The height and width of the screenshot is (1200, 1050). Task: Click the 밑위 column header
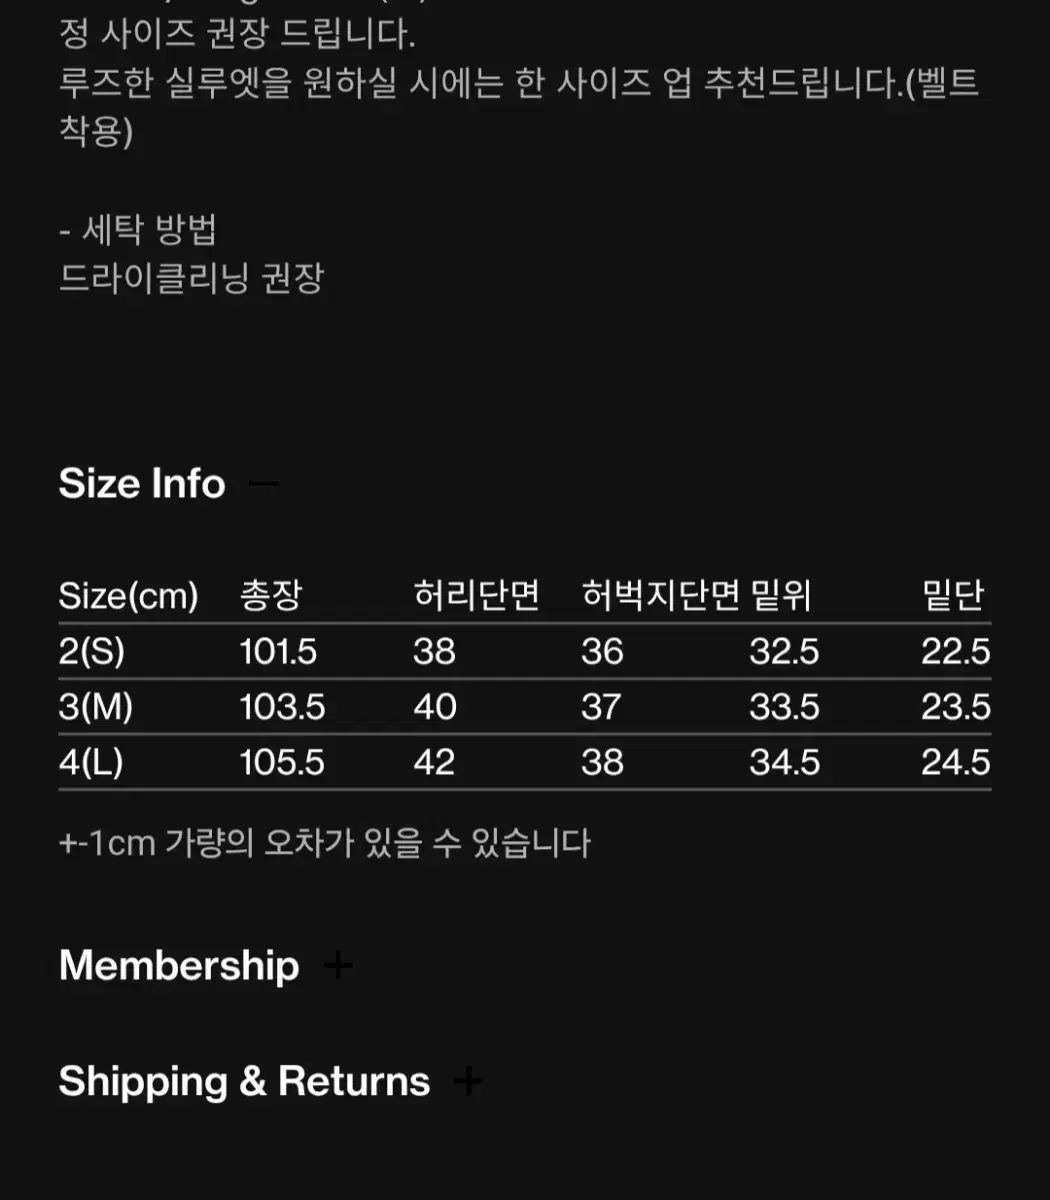click(780, 596)
